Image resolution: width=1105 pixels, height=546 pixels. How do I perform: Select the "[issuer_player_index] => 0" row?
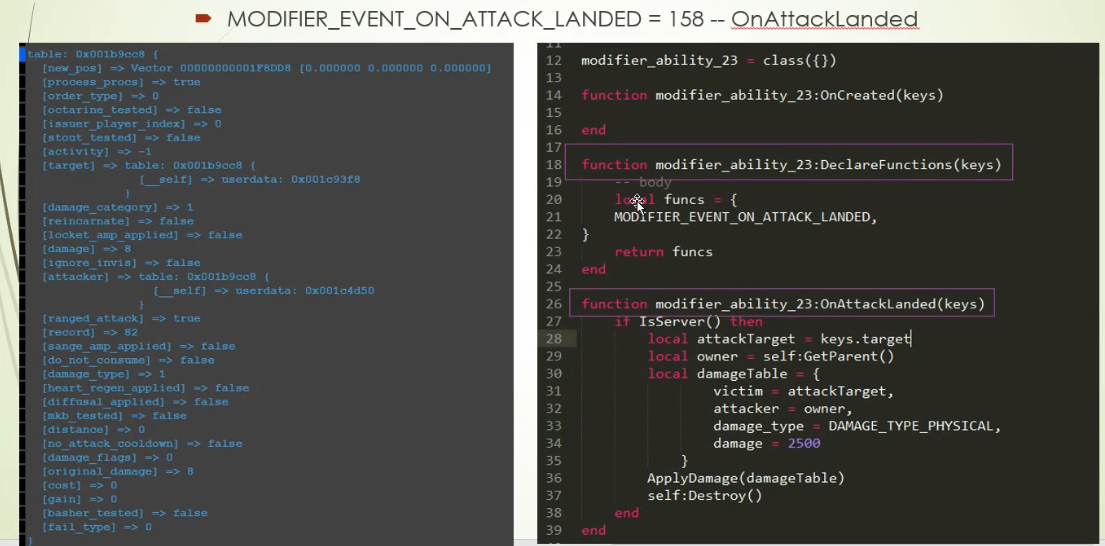(x=132, y=124)
